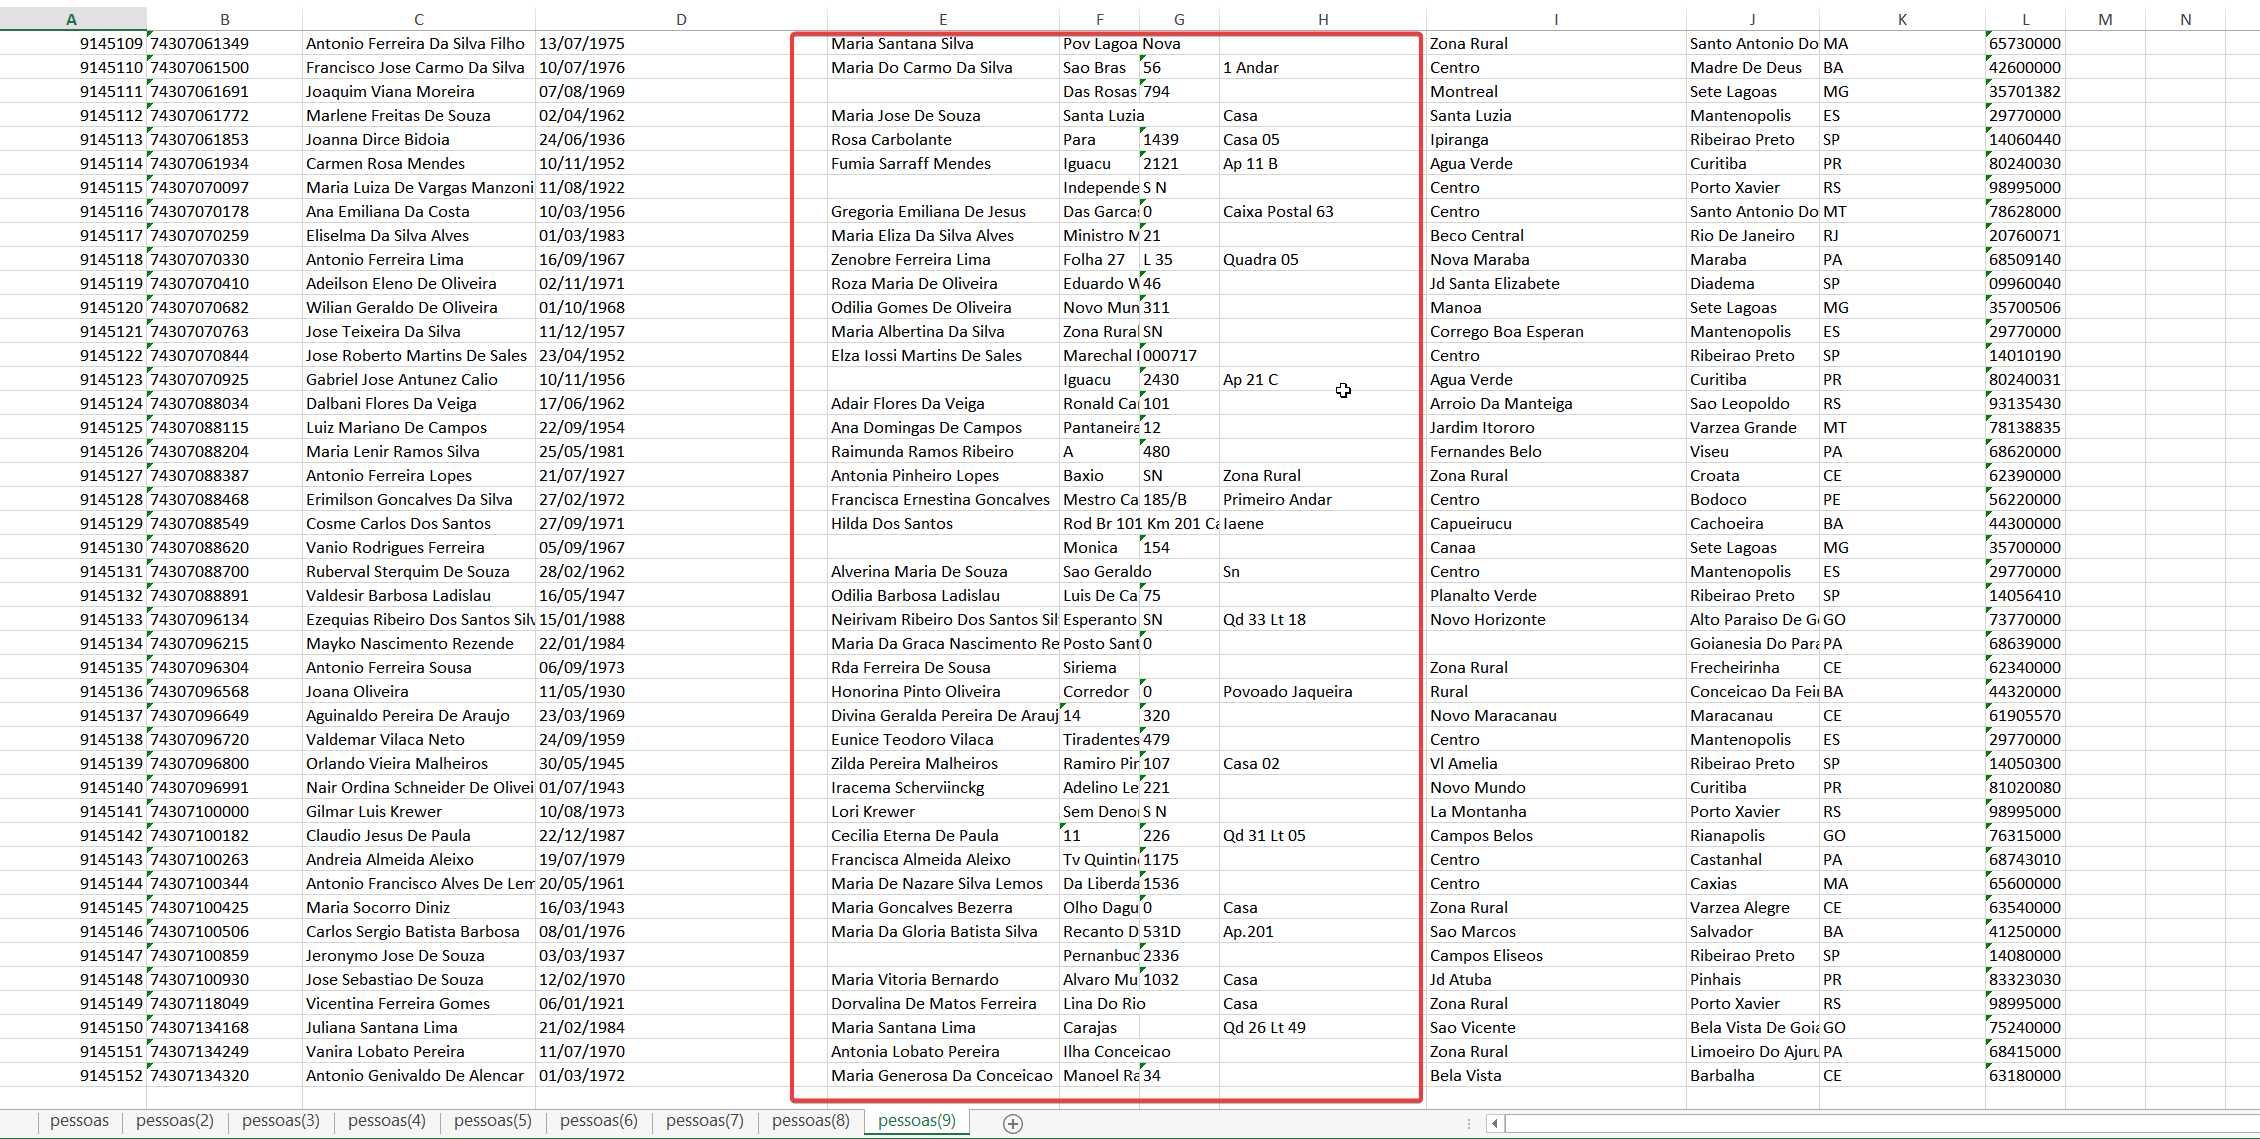Viewport: 2260px width, 1139px height.
Task: Select column B header
Action: click(x=224, y=19)
